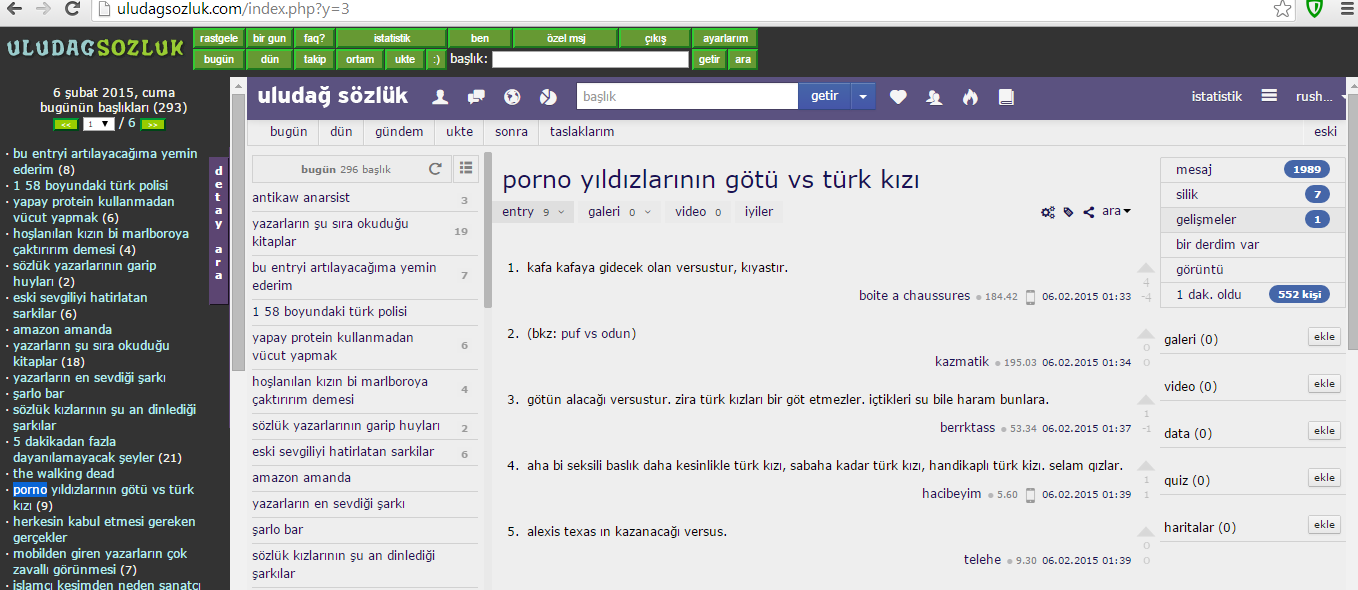Screen dimensions: 1358x590
Task: Upvote the entry by telehe
Action: pos(1146,532)
